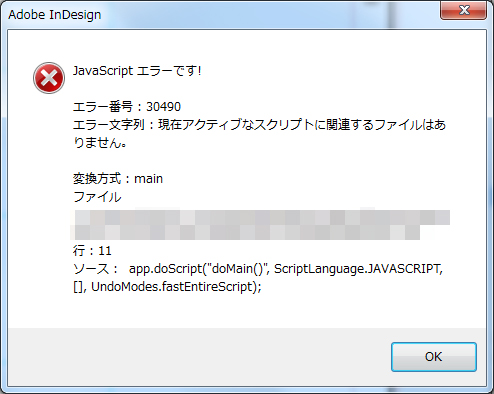Click the red error icon
Viewport: 494px width, 394px height.
click(49, 78)
